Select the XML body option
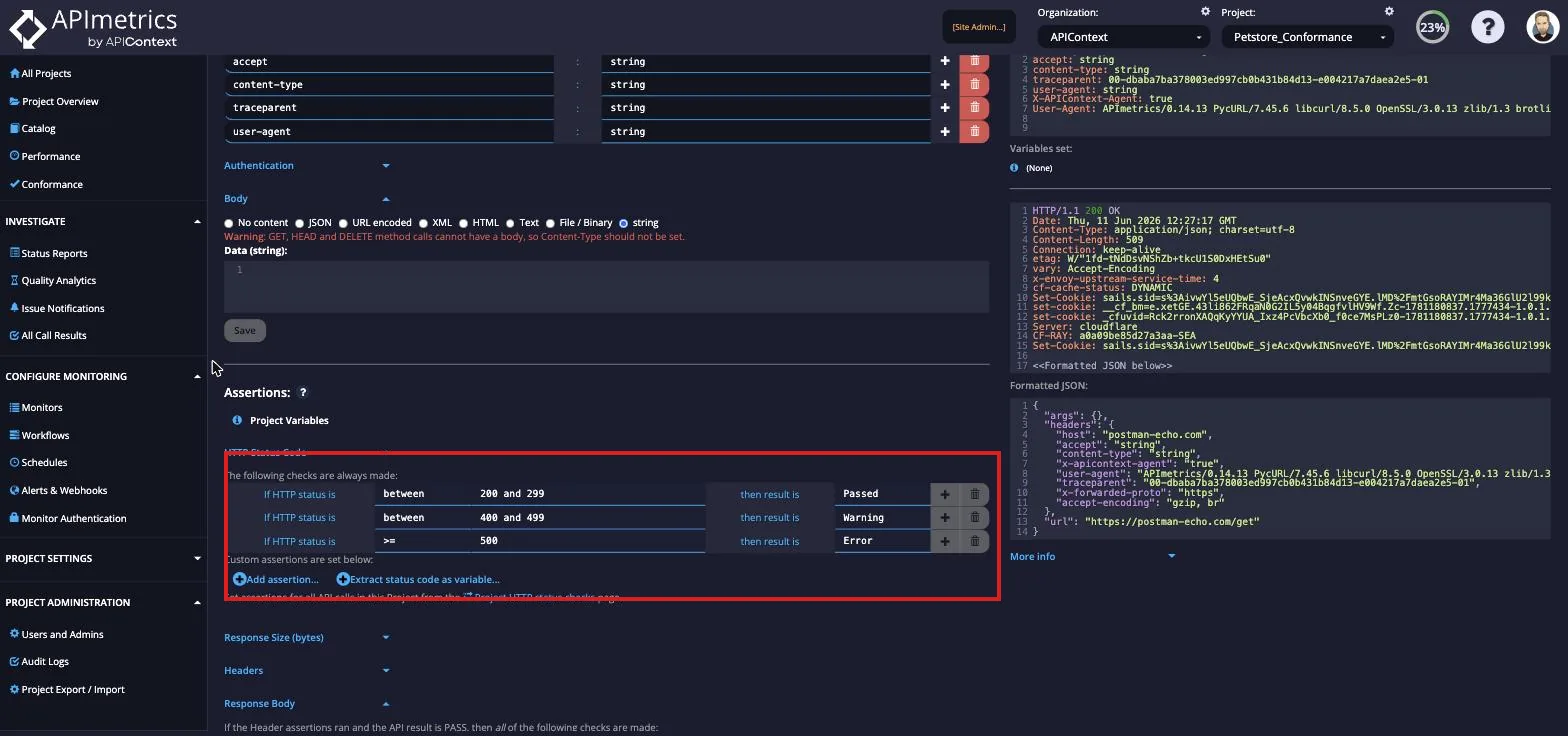1568x736 pixels. (x=423, y=223)
